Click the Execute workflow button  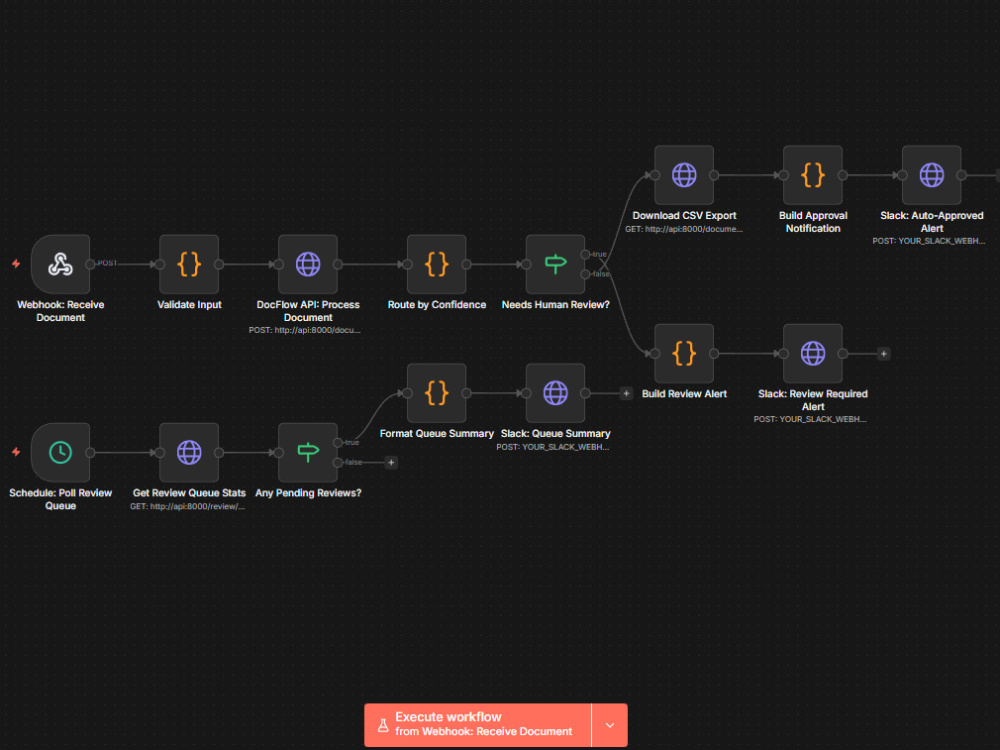pos(478,725)
